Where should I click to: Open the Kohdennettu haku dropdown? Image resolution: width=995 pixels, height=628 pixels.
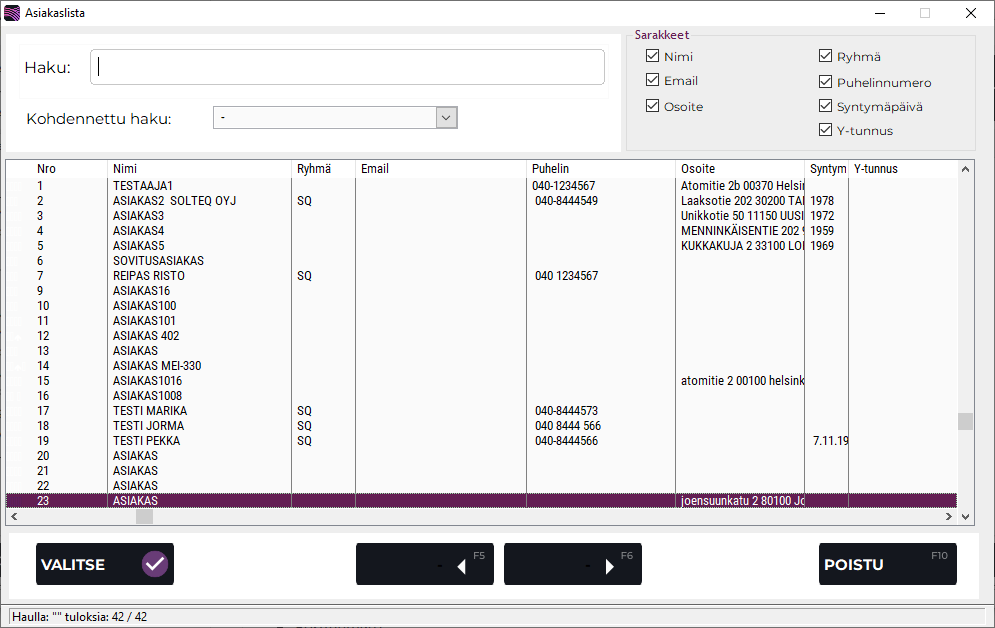click(x=446, y=118)
